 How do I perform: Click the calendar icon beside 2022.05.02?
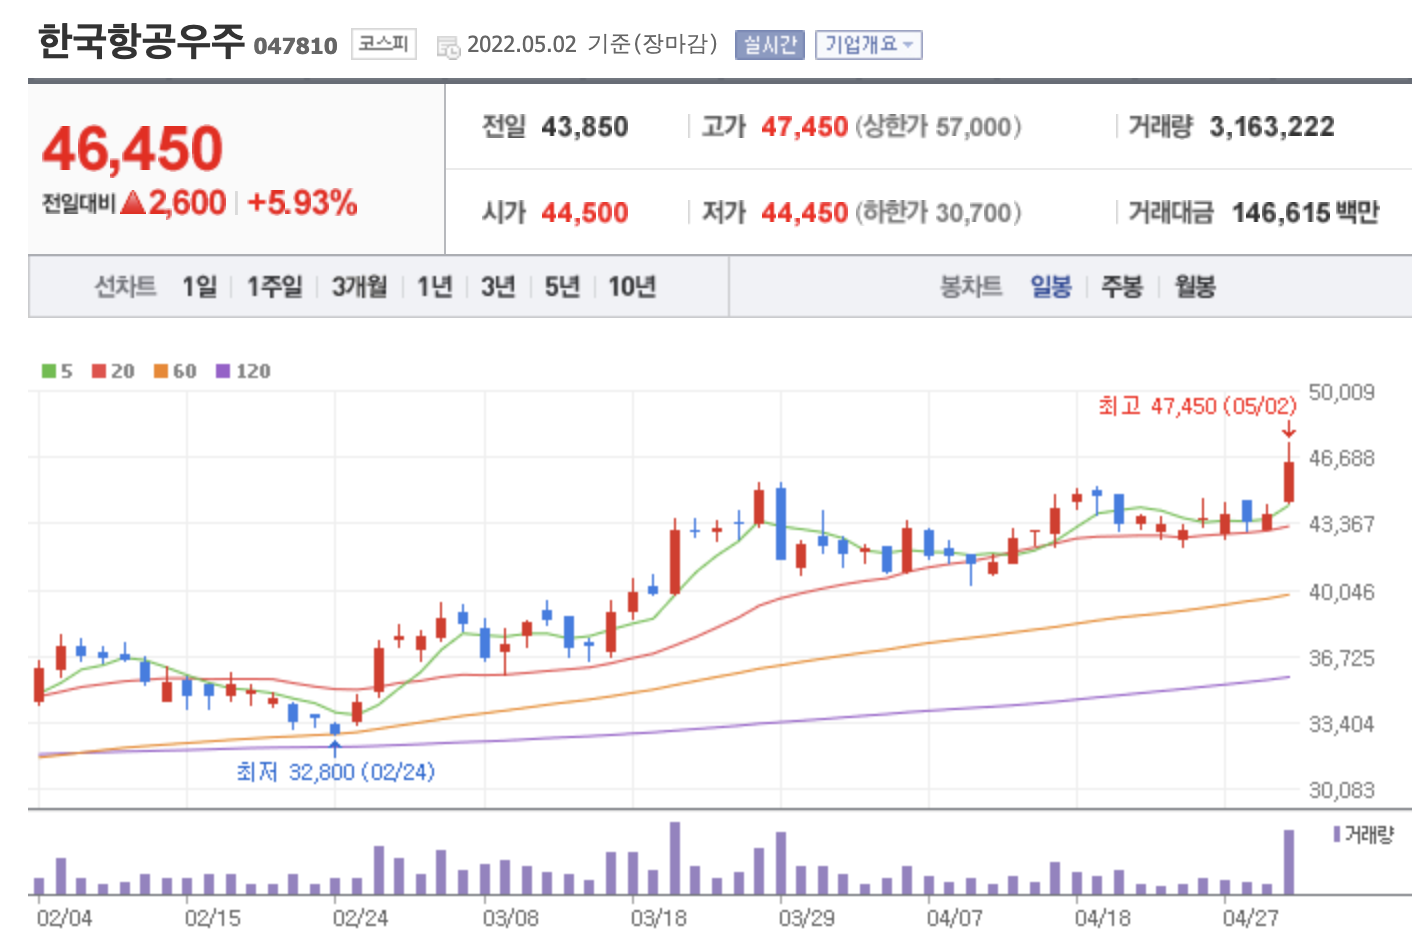click(x=449, y=46)
